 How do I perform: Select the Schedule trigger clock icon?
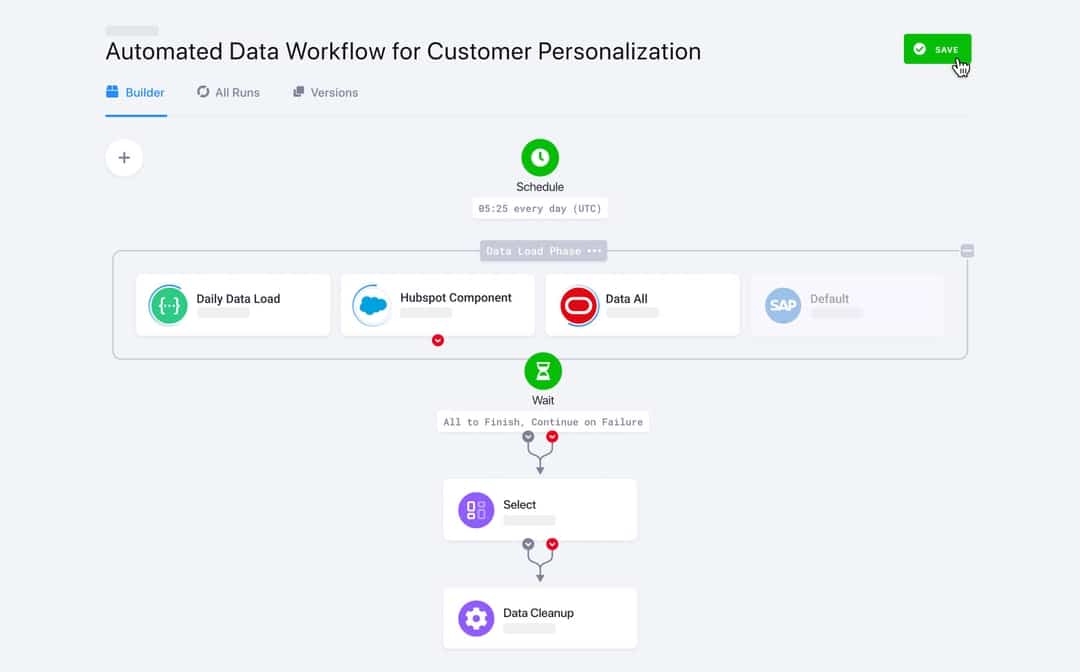[x=540, y=157]
